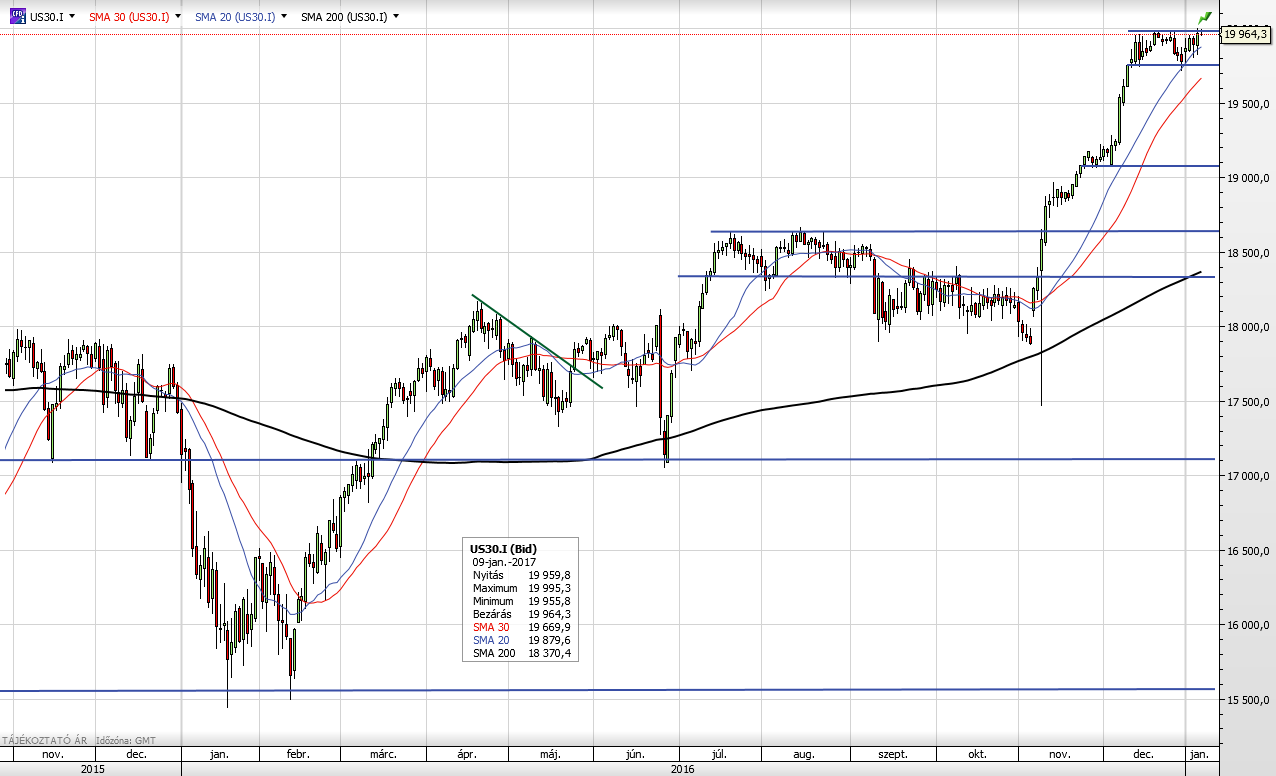The image size is (1276, 776).
Task: Click the SMA 30 value 19 669,9
Action: click(549, 627)
